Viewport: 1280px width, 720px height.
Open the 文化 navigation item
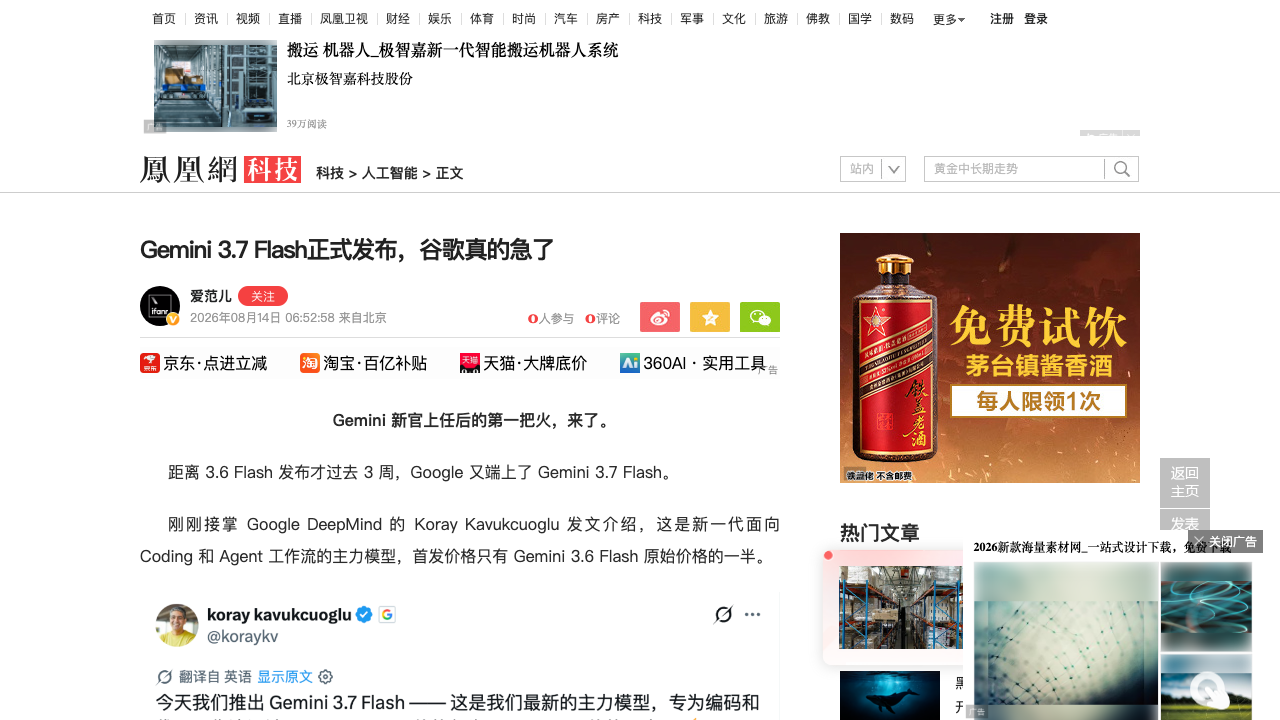[734, 18]
